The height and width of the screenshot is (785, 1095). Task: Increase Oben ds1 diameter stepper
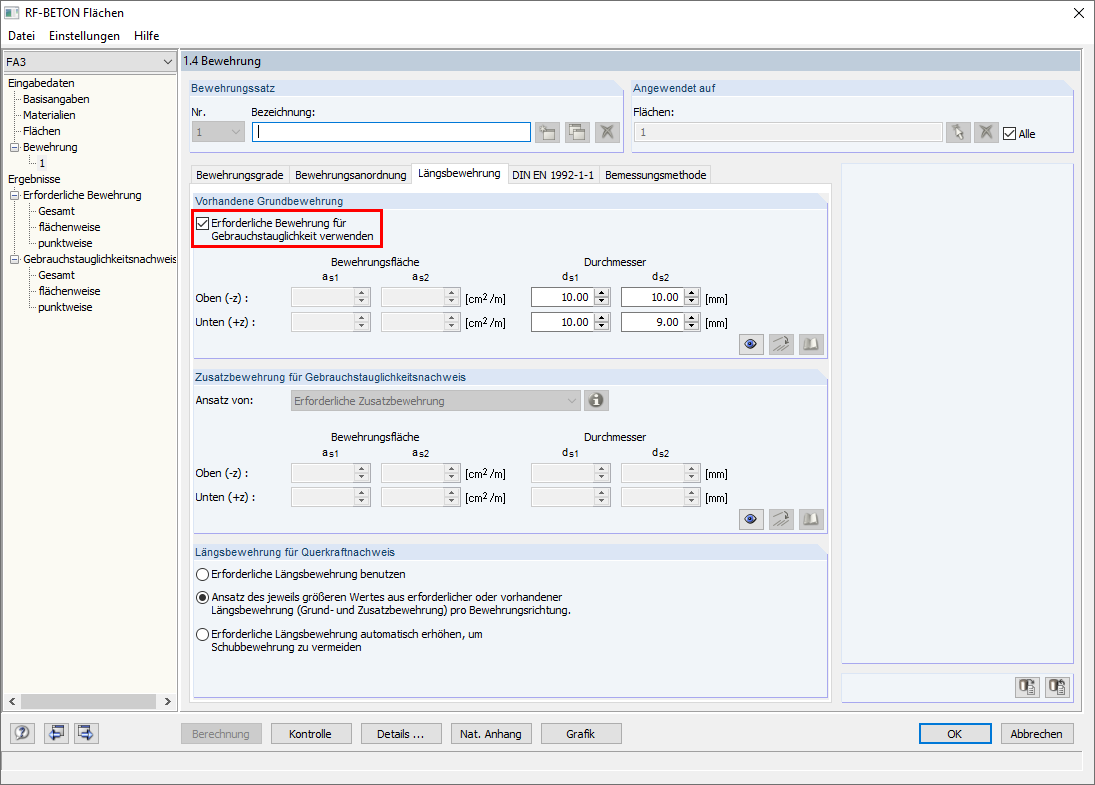tap(602, 293)
